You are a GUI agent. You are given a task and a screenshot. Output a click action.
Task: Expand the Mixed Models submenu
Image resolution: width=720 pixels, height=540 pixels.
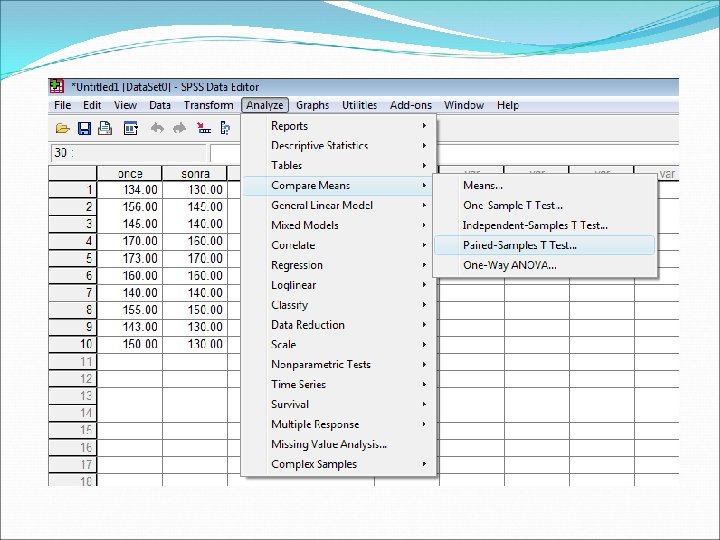(339, 225)
